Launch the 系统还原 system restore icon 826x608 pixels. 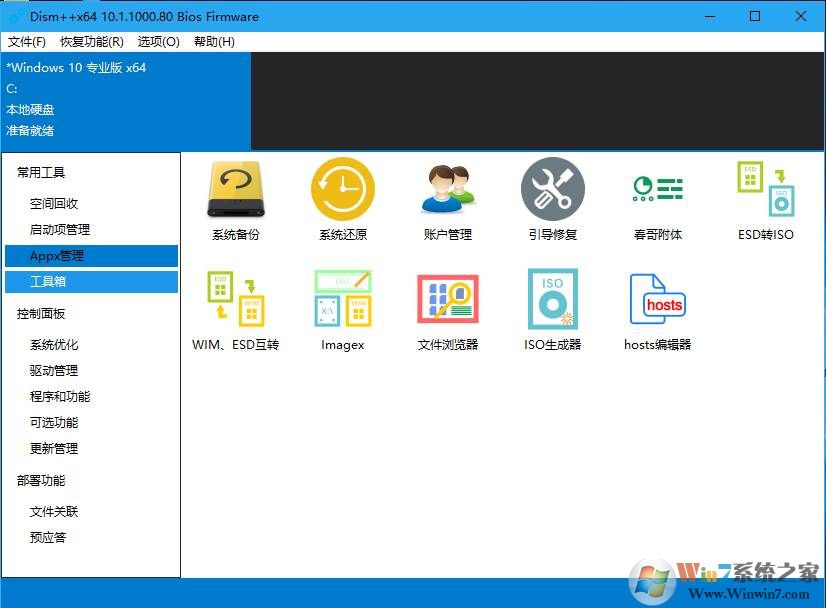tap(343, 190)
